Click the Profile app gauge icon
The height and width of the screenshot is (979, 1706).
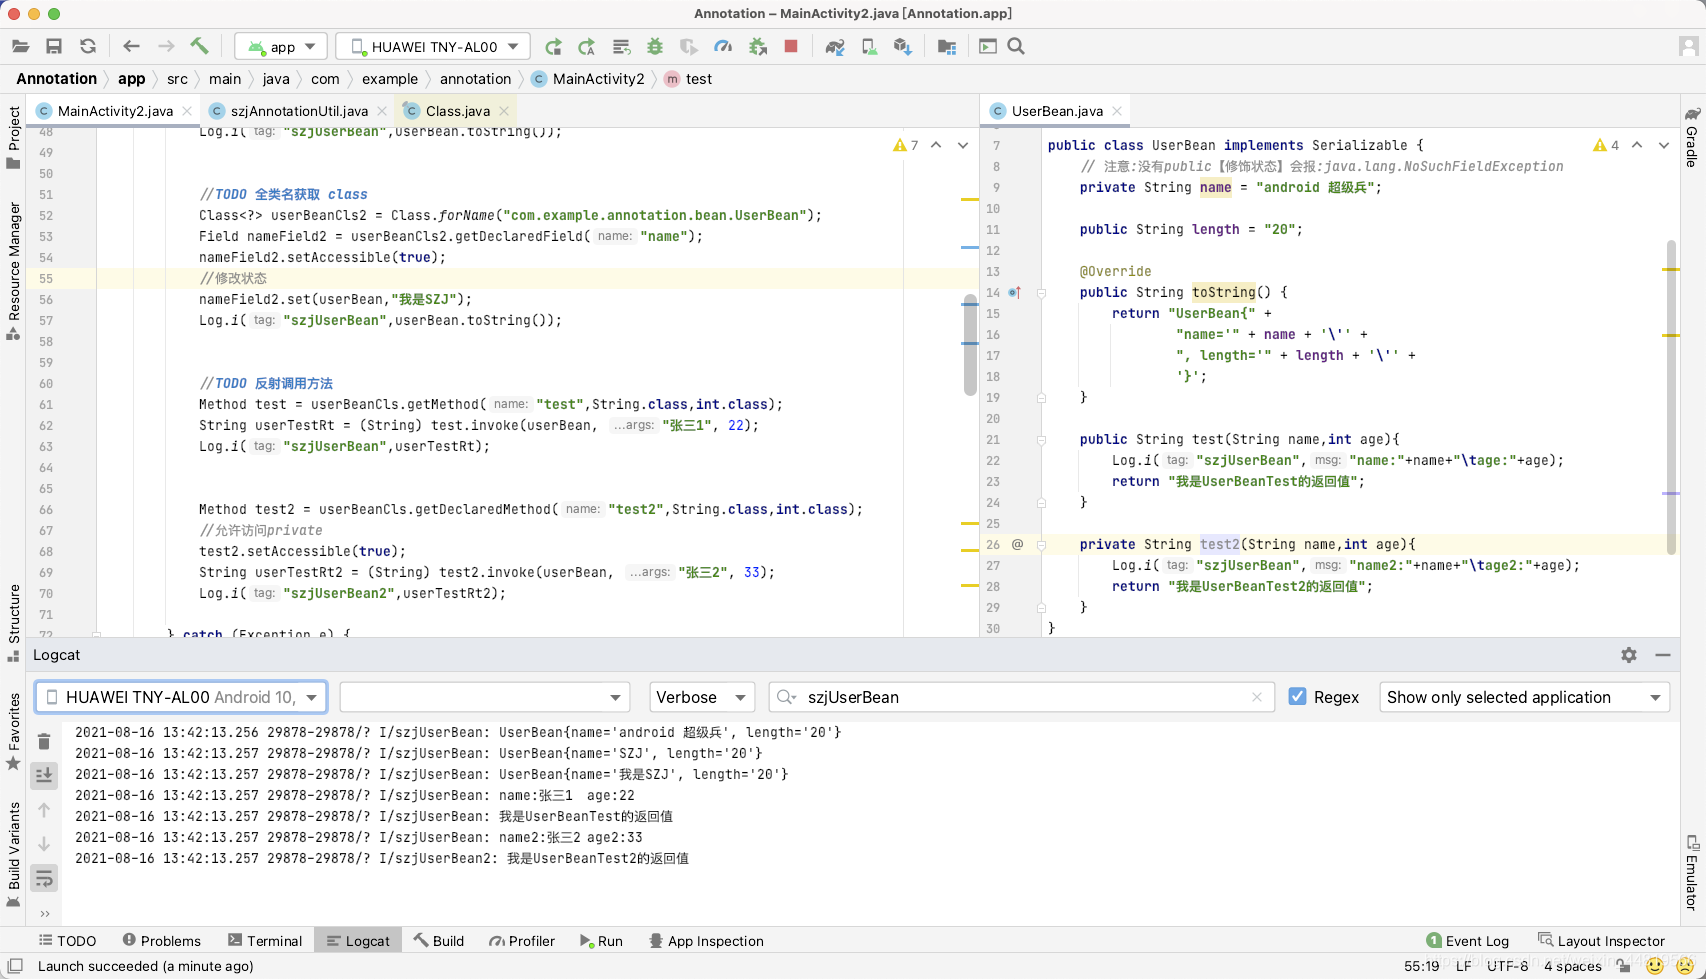(x=723, y=46)
